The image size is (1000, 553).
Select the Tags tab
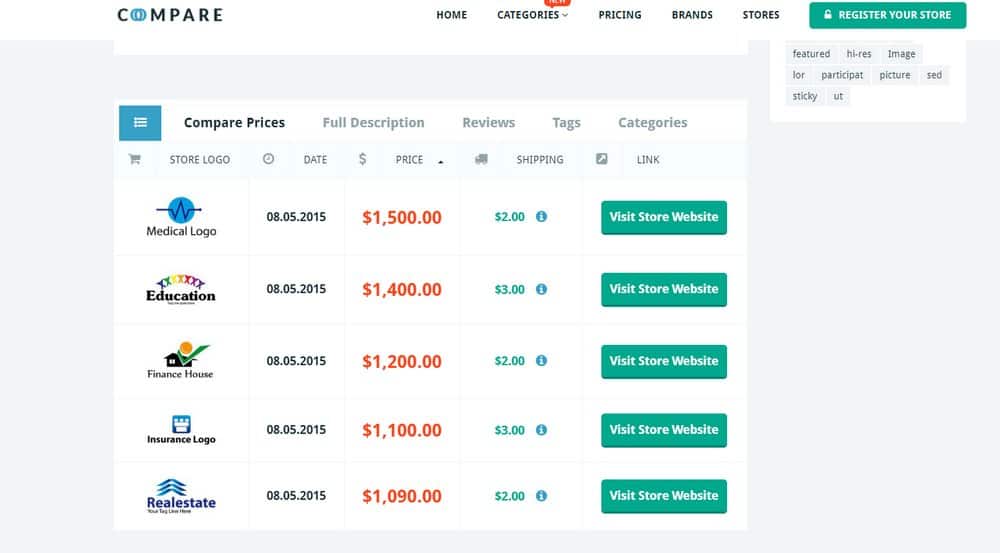pyautogui.click(x=566, y=123)
